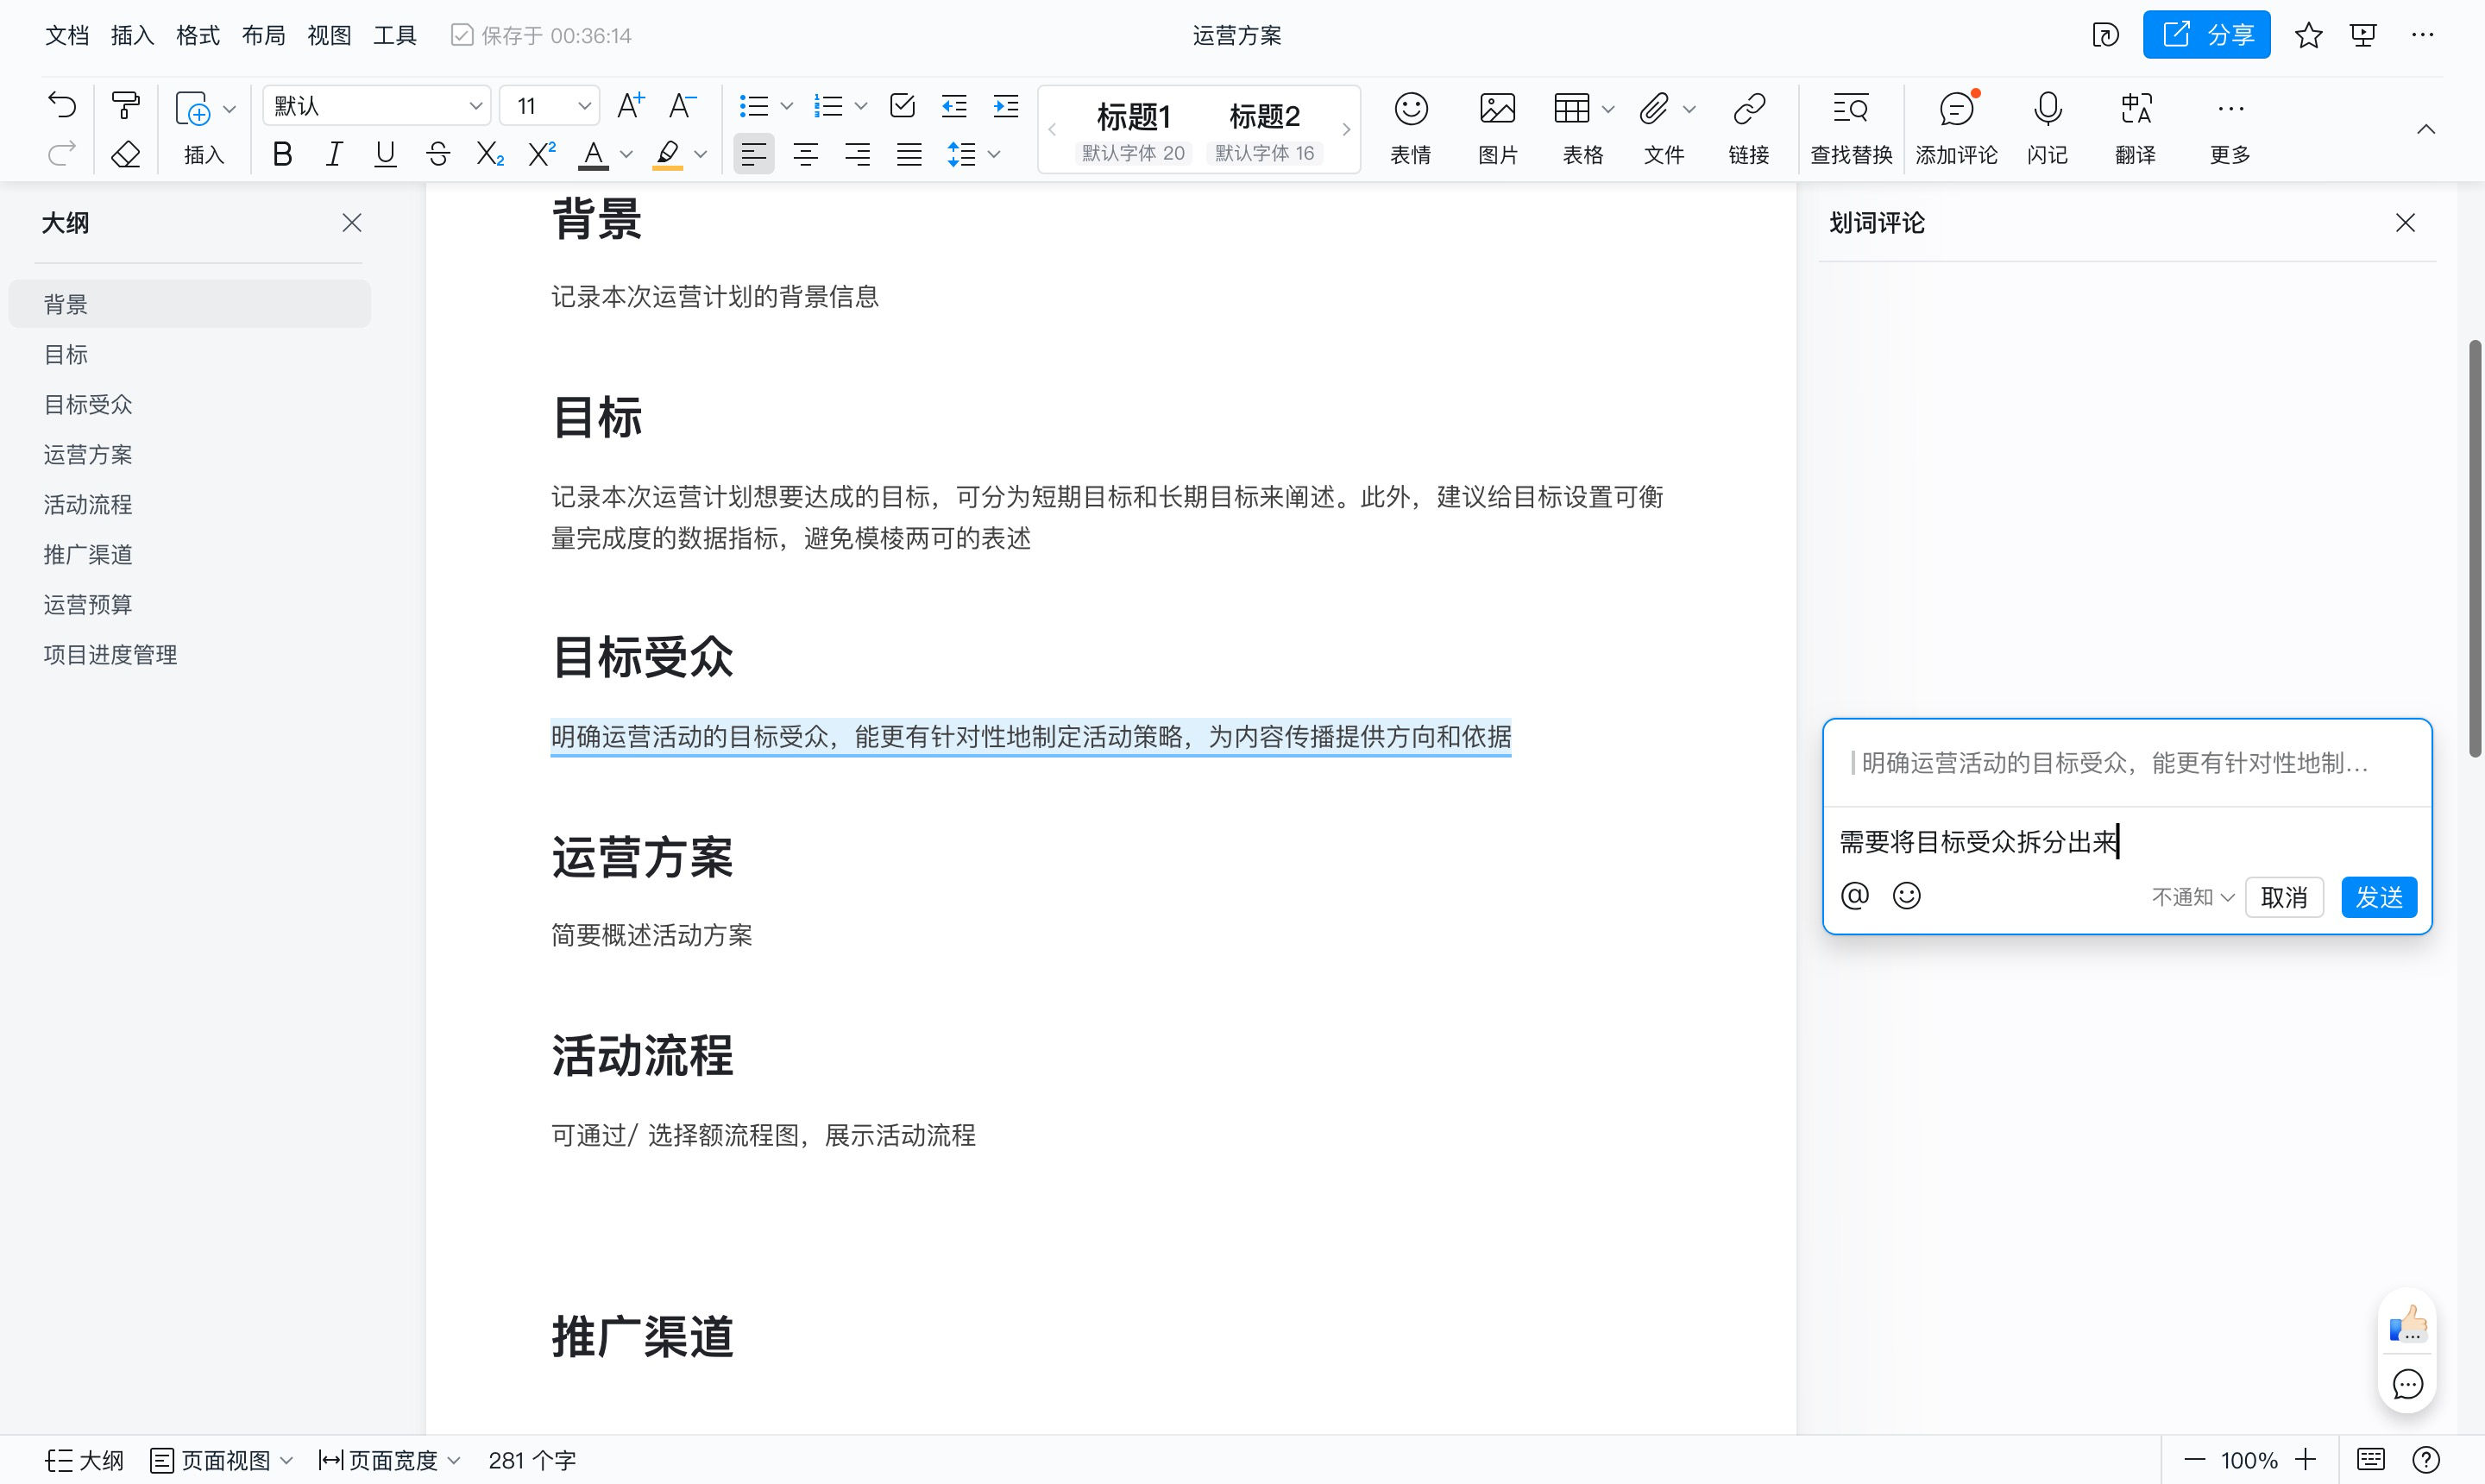
Task: Toggle strikethrough formatting
Action: coord(437,153)
